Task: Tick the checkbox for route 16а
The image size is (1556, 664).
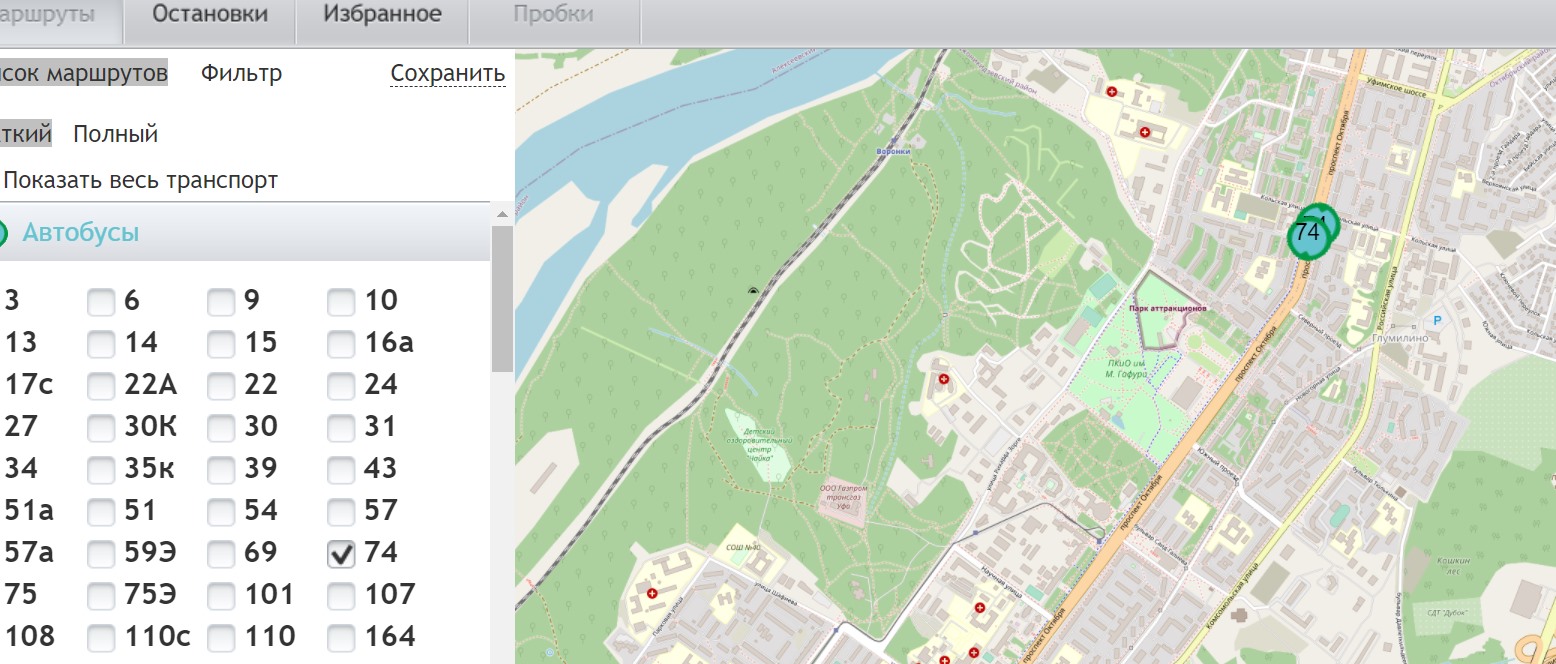Action: coord(341,343)
